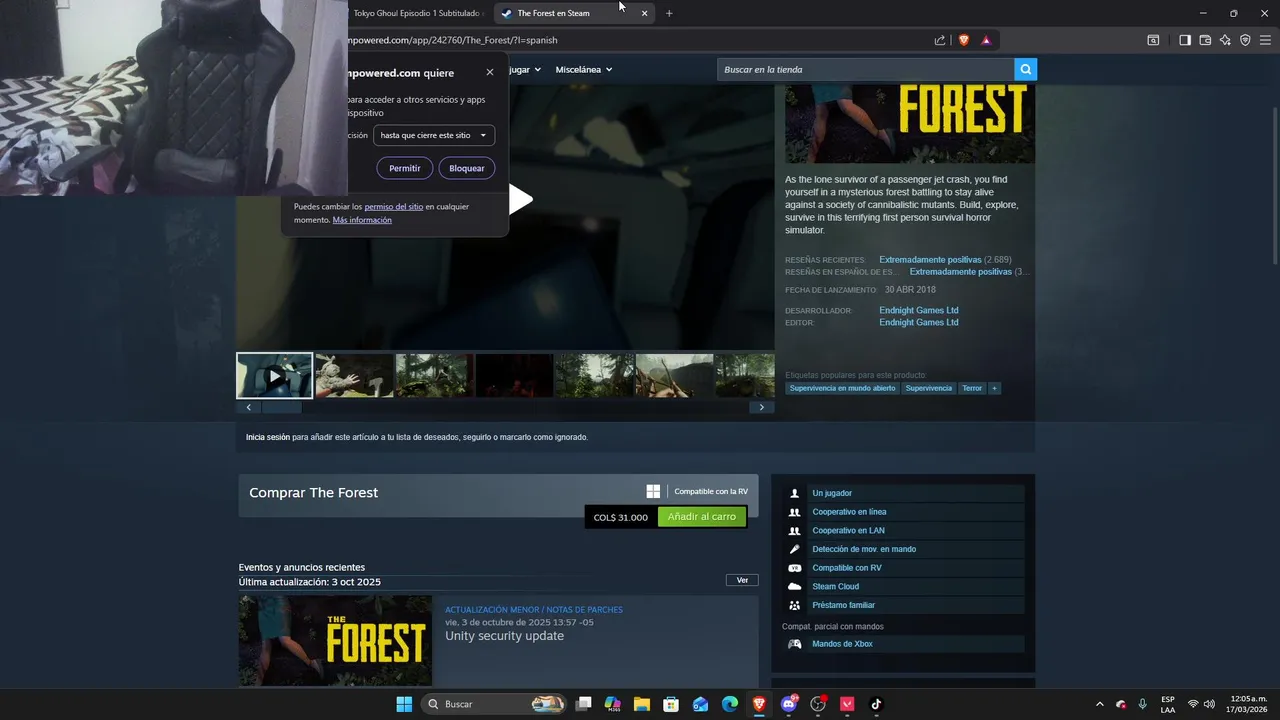Screen dimensions: 1280x720
Task: Open TikTok from taskbar
Action: pyautogui.click(x=876, y=704)
